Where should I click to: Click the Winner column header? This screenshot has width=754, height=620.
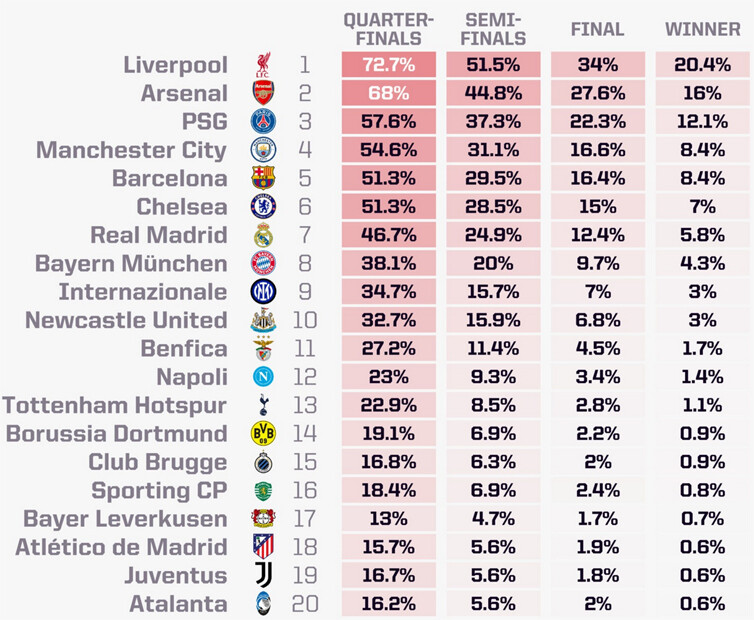[x=703, y=29]
